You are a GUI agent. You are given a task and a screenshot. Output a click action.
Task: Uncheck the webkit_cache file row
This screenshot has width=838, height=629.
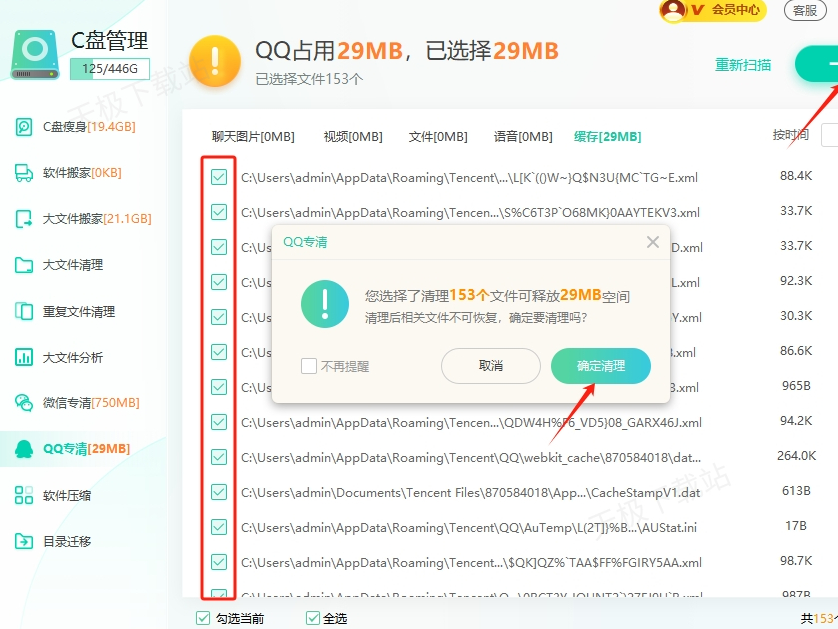click(219, 457)
